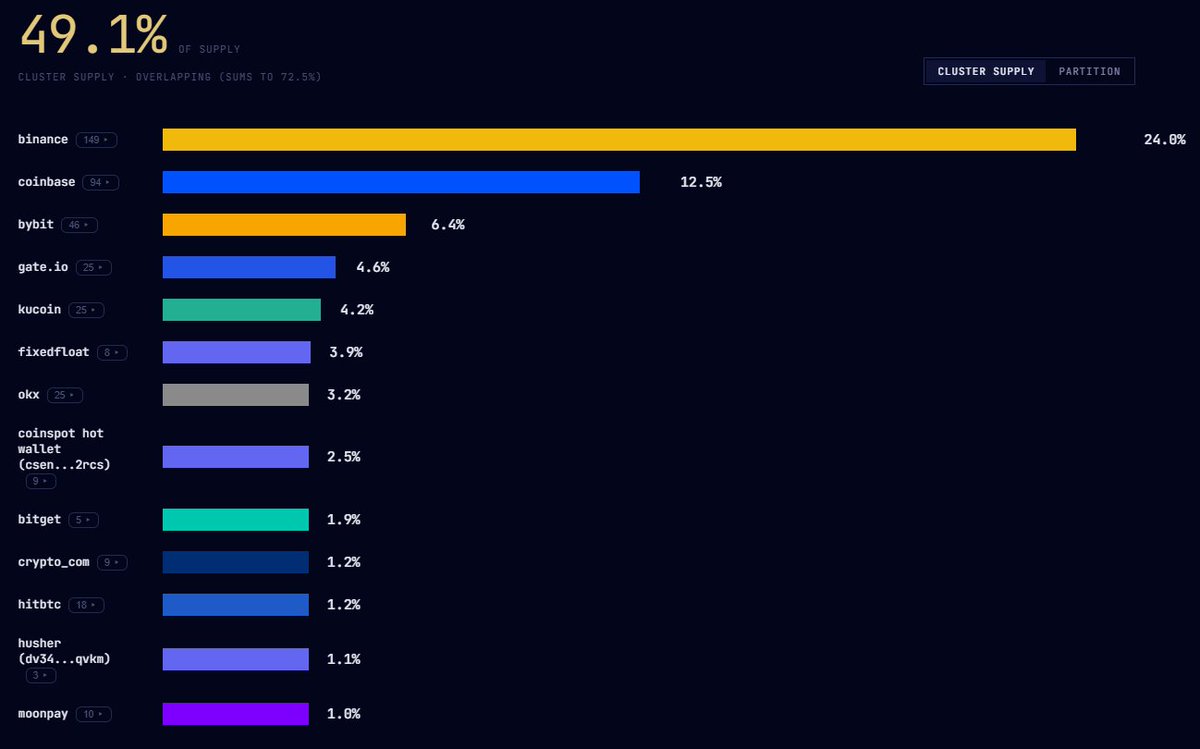Click the 'OF SUPPLY' caption

coord(209,49)
